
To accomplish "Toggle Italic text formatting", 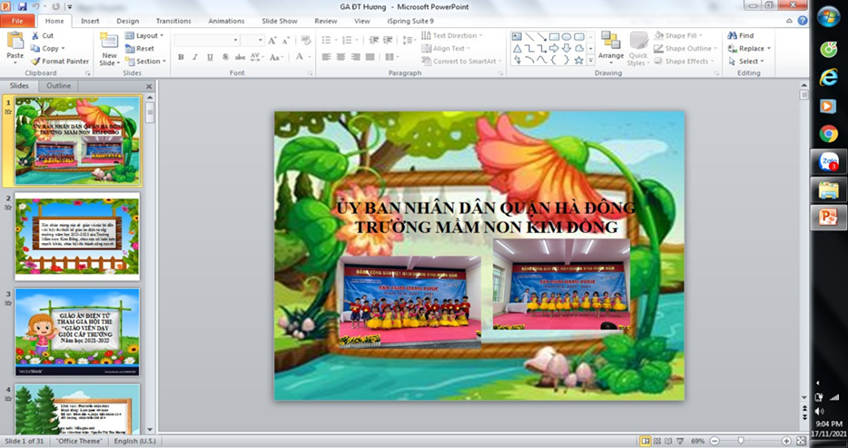I will (195, 58).
